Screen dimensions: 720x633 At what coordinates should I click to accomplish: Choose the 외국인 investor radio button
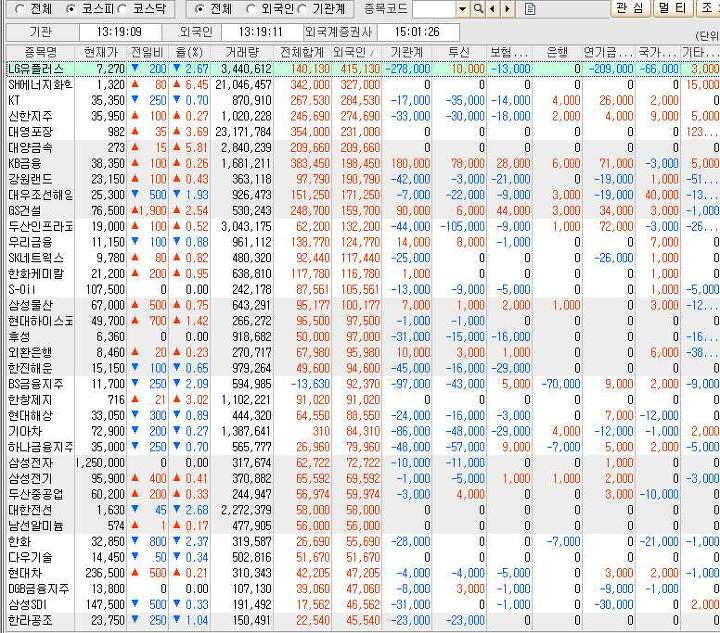[251, 9]
